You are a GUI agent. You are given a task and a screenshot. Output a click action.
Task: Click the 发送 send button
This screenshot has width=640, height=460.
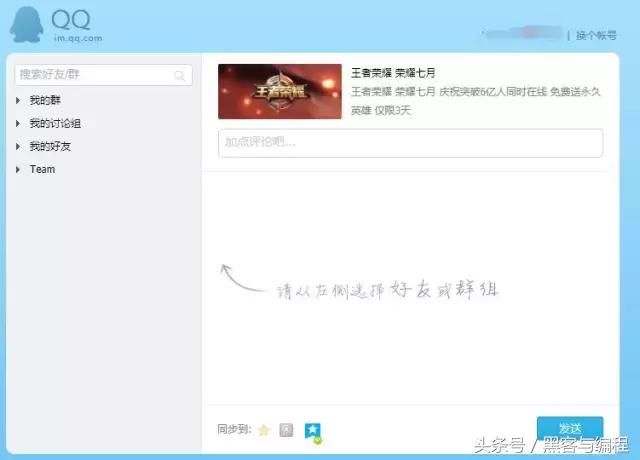(570, 428)
